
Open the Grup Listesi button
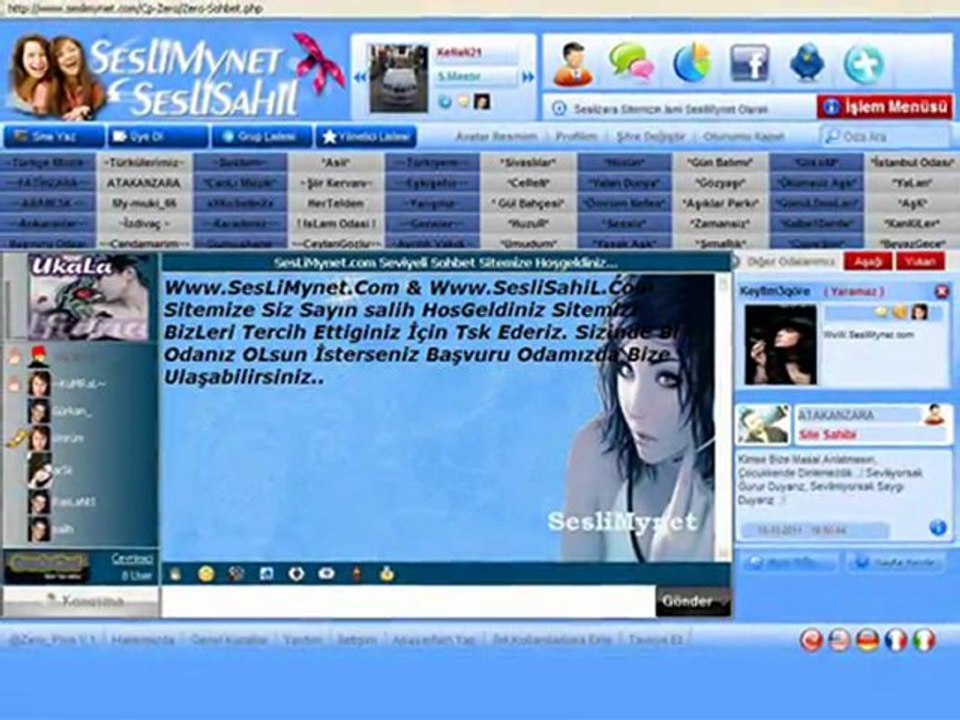[x=262, y=137]
